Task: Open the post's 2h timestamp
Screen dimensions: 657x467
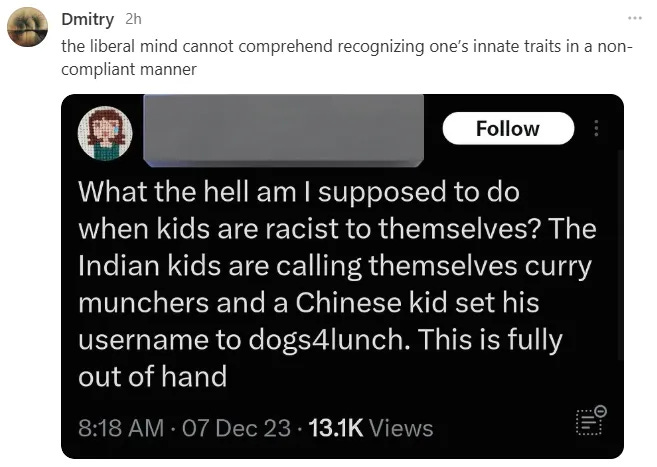Action: click(133, 19)
